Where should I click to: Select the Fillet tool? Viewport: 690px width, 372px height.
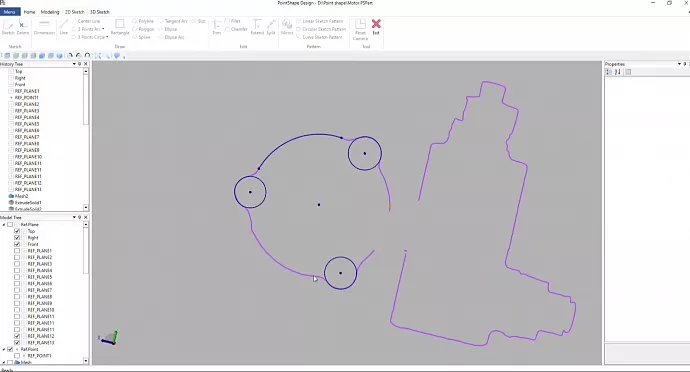coord(233,21)
